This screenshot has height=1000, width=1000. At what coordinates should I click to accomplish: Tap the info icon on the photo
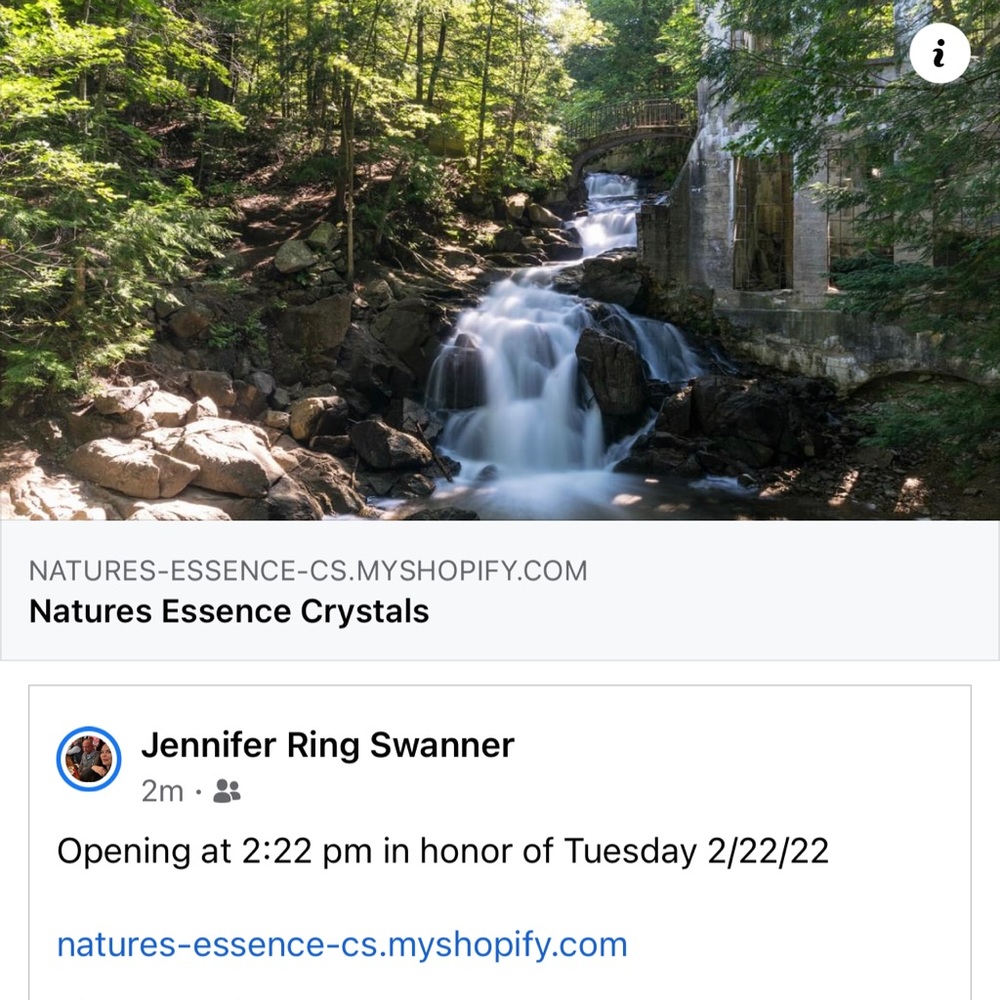(x=939, y=55)
